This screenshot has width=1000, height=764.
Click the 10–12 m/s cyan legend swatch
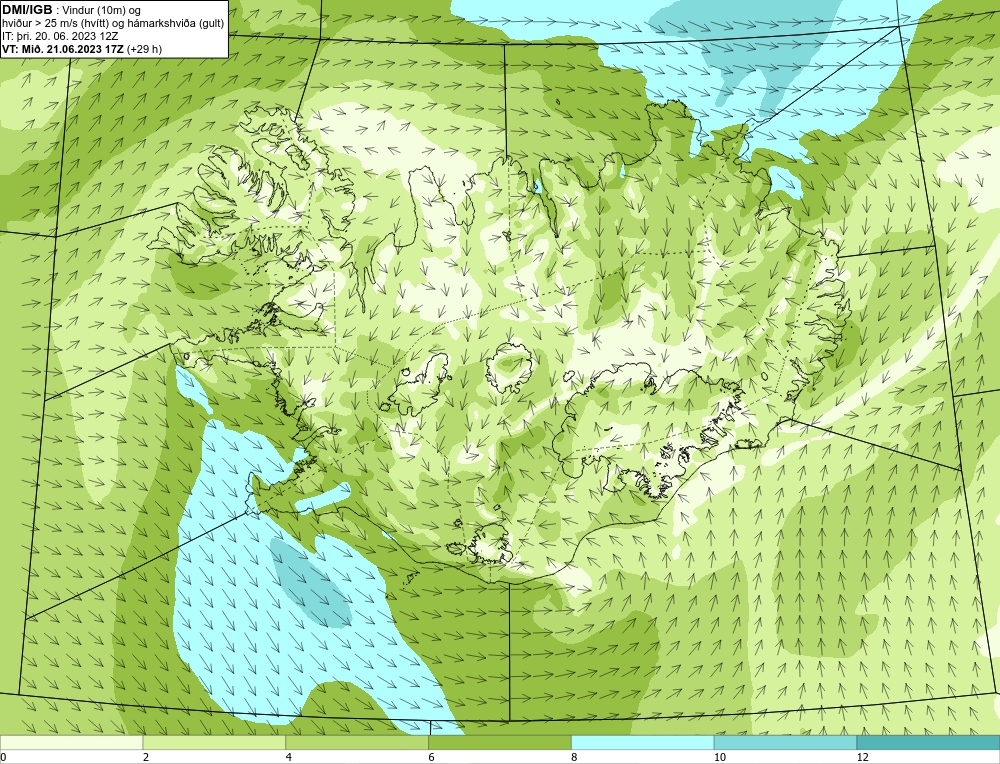[785, 743]
